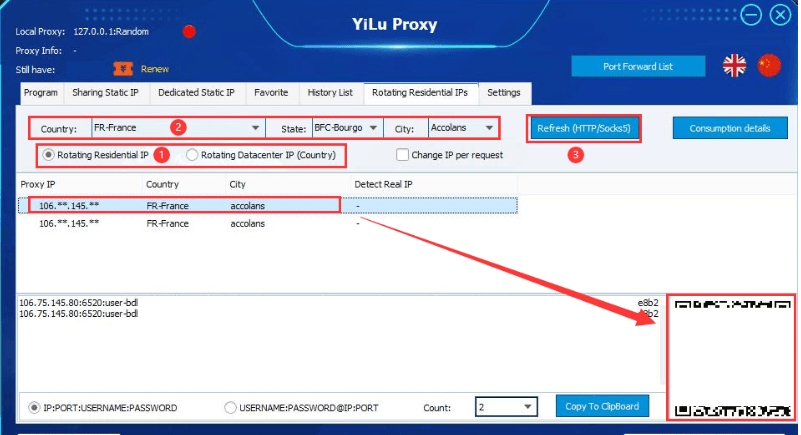Click the Renew link

[155, 69]
